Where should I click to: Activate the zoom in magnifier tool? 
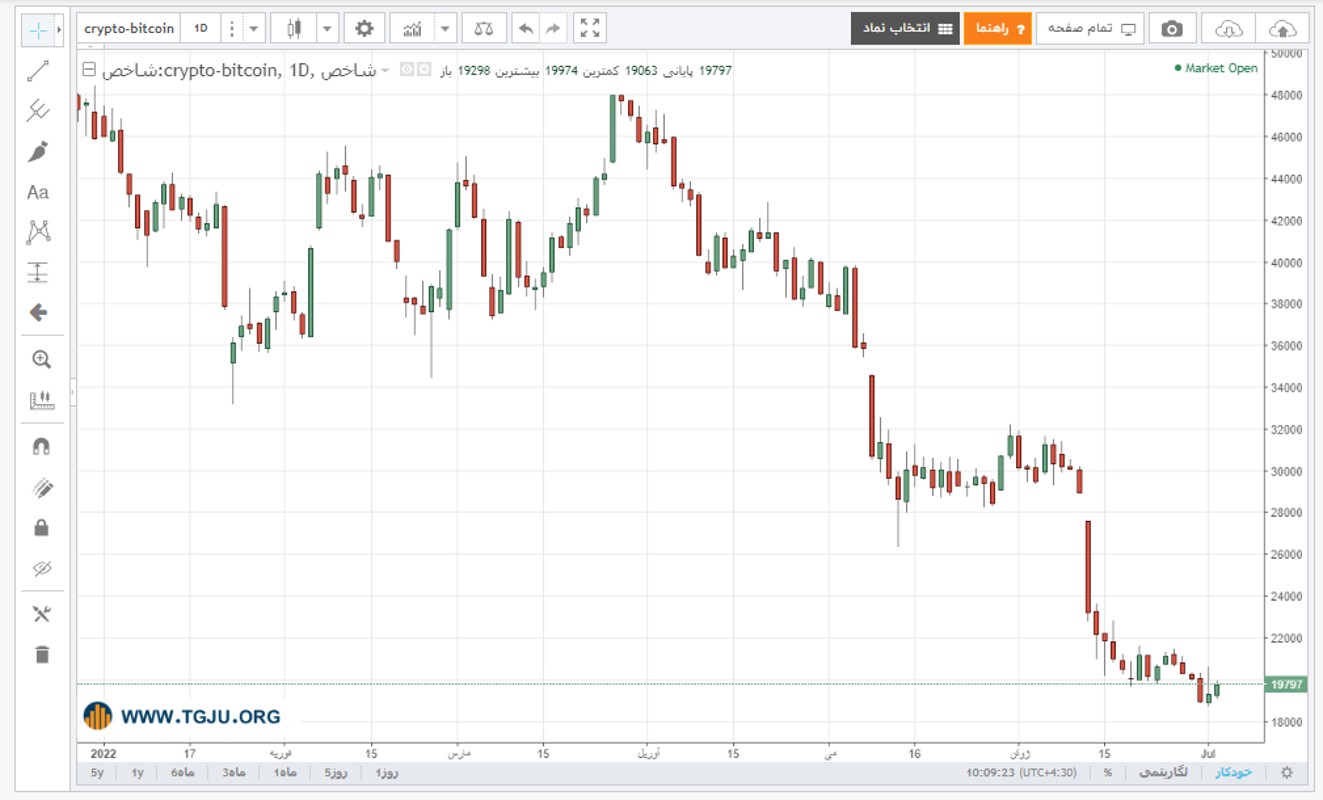click(x=41, y=360)
